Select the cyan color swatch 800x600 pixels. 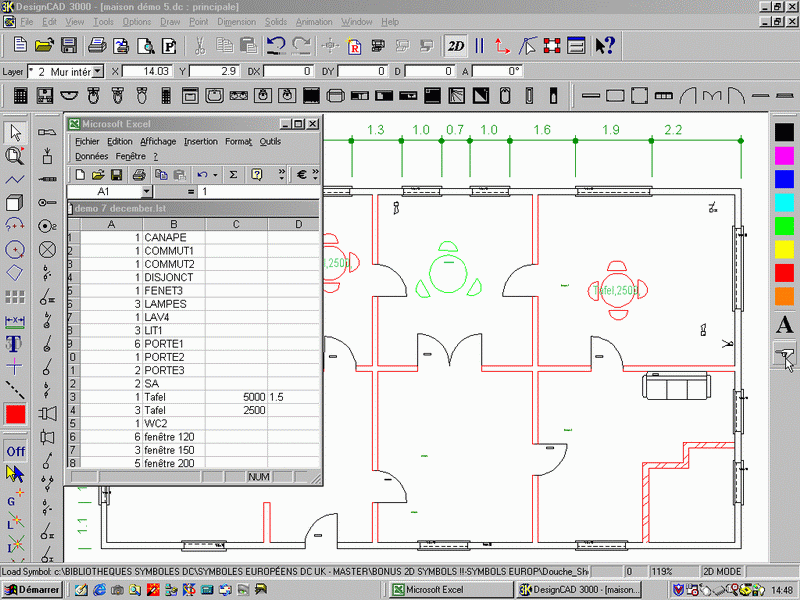pyautogui.click(x=785, y=203)
